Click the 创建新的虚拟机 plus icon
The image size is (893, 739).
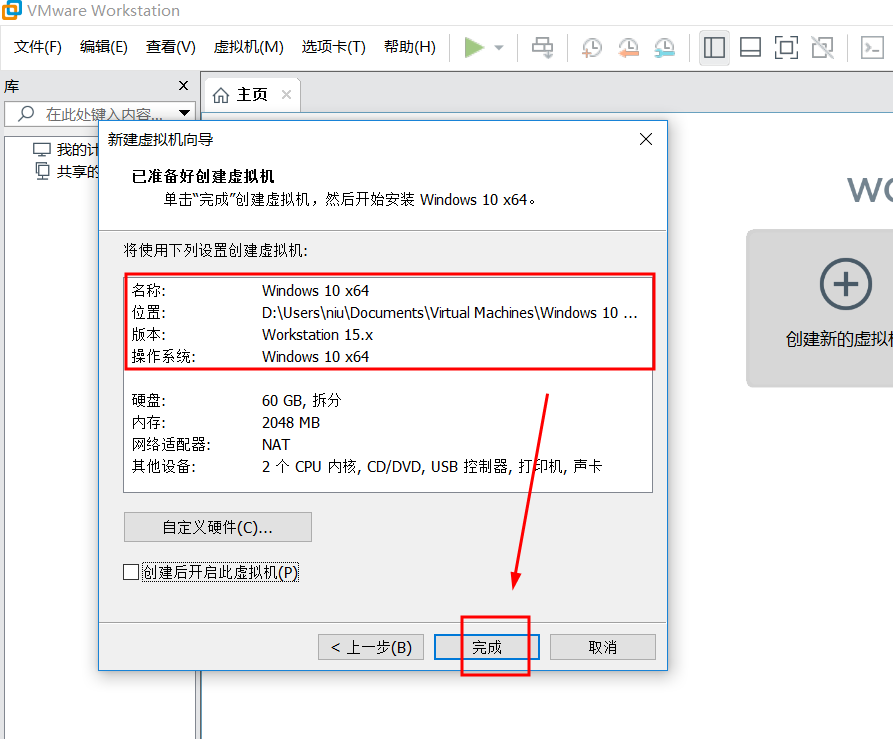point(846,284)
